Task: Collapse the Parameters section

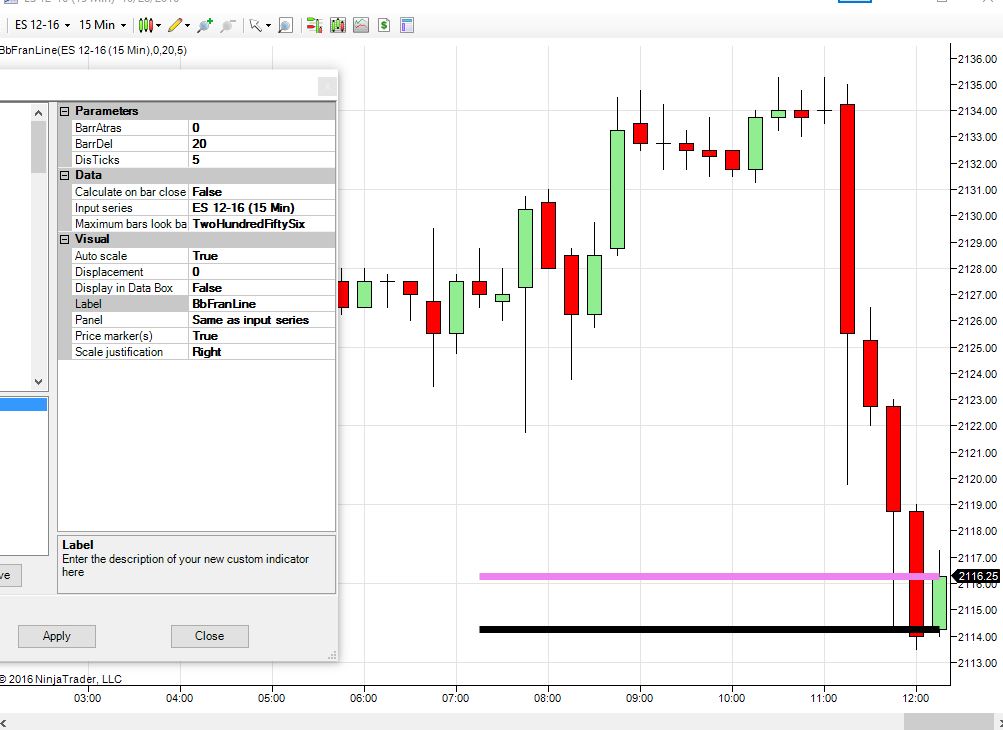Action: pos(65,111)
